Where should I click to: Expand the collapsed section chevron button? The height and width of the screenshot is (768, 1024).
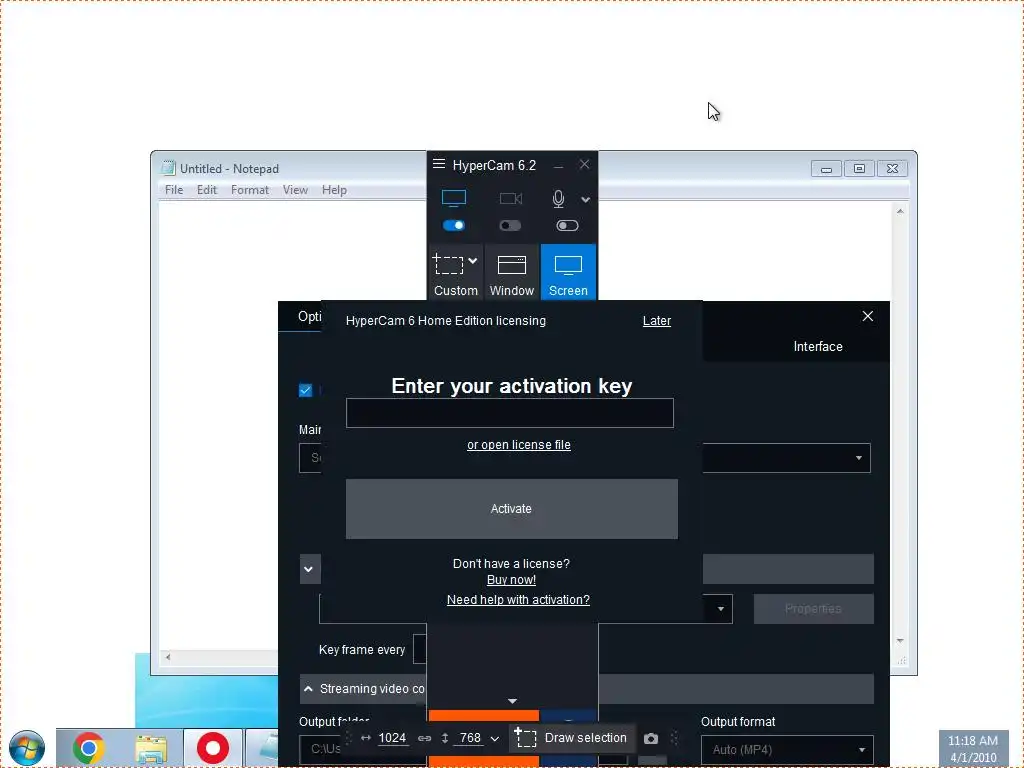(310, 569)
